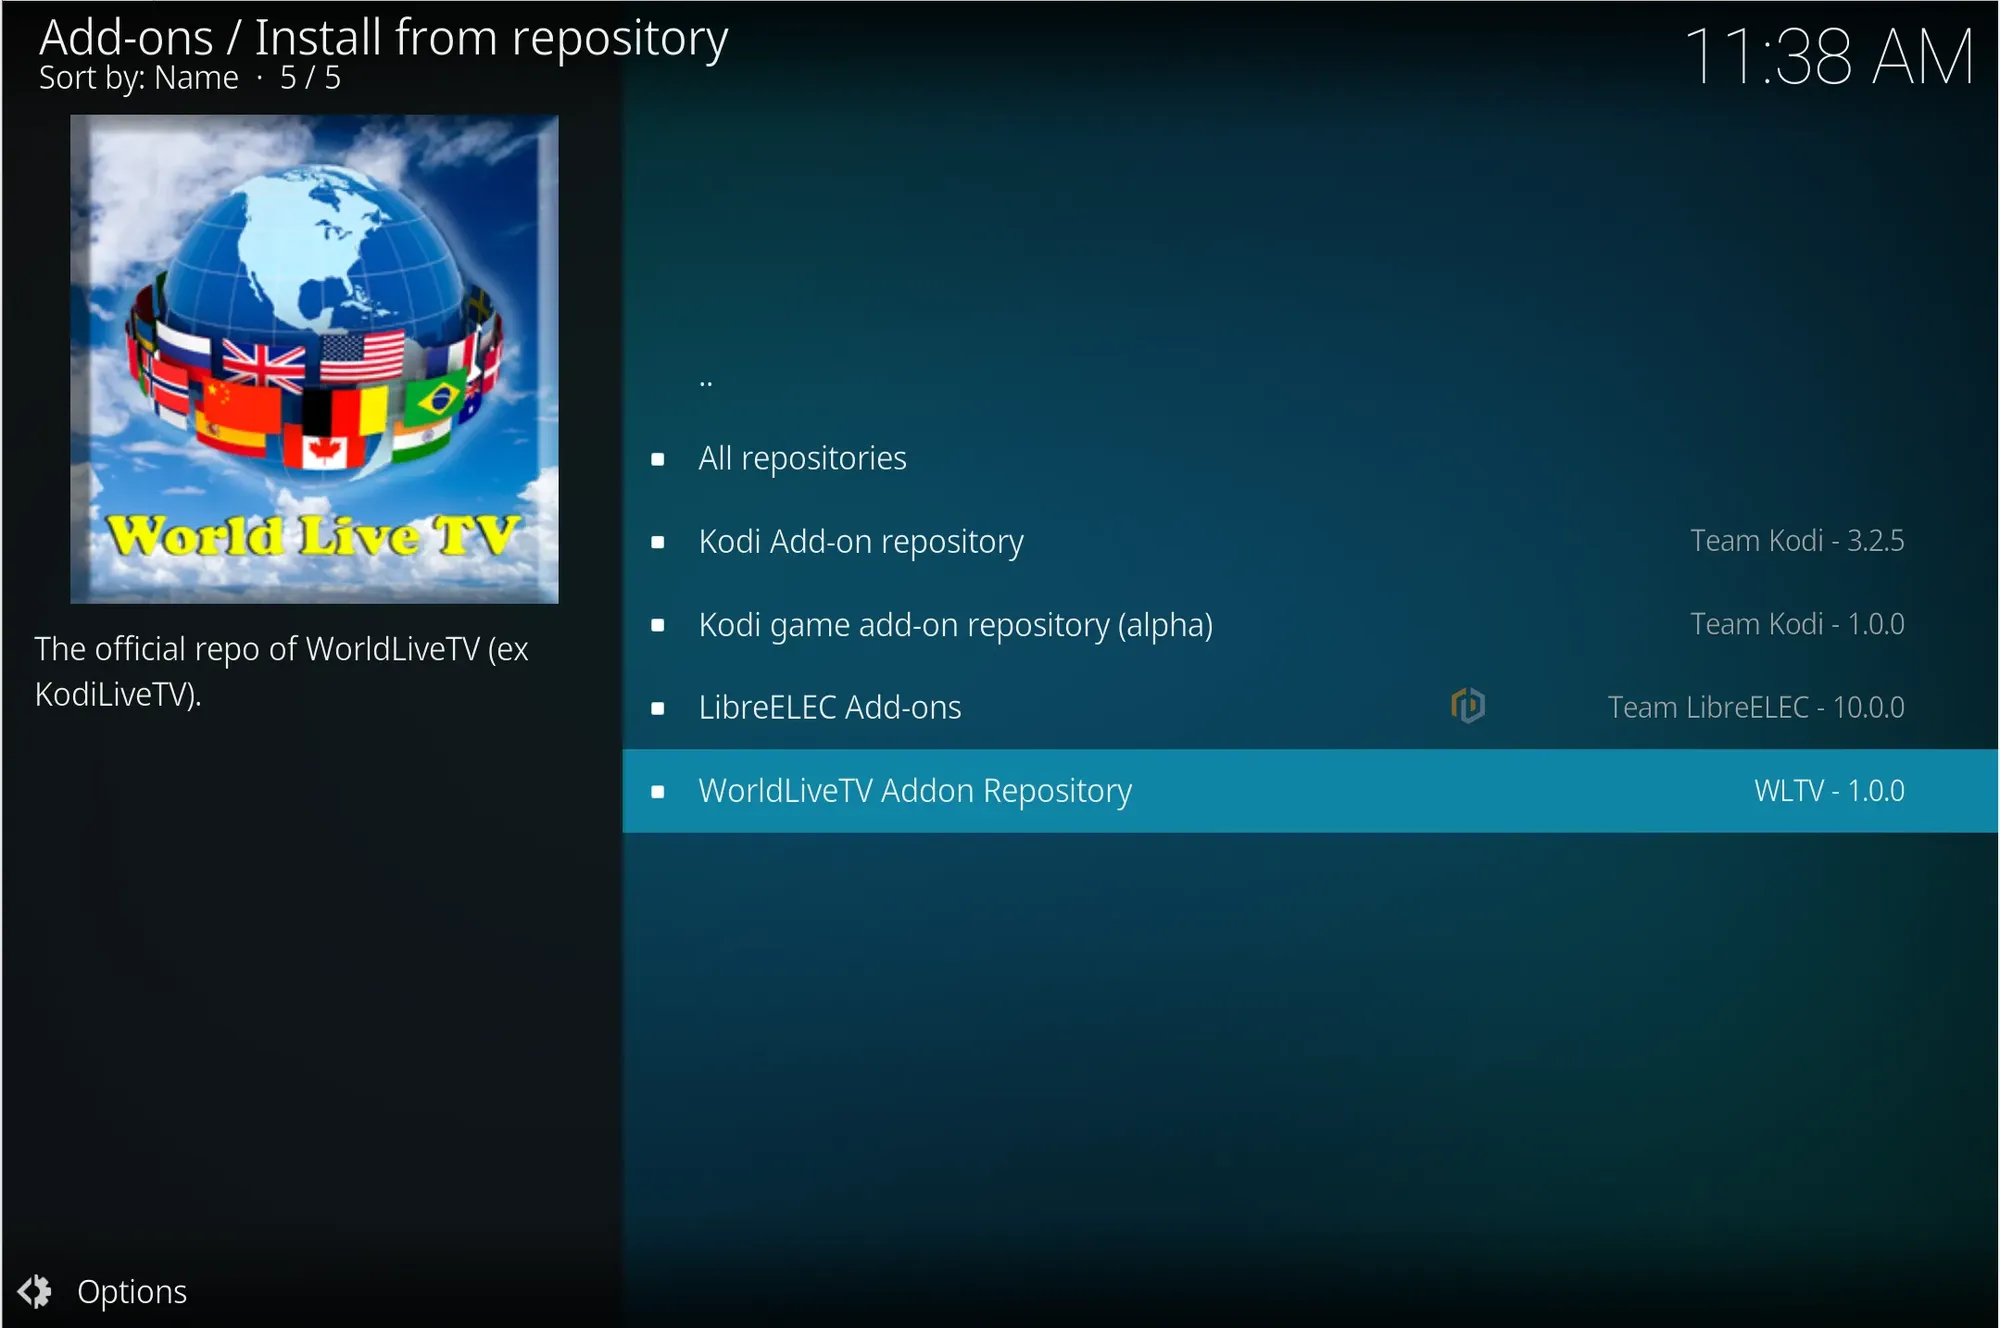Open Kodi Add-on repository
2000x1328 pixels.
point(1310,541)
